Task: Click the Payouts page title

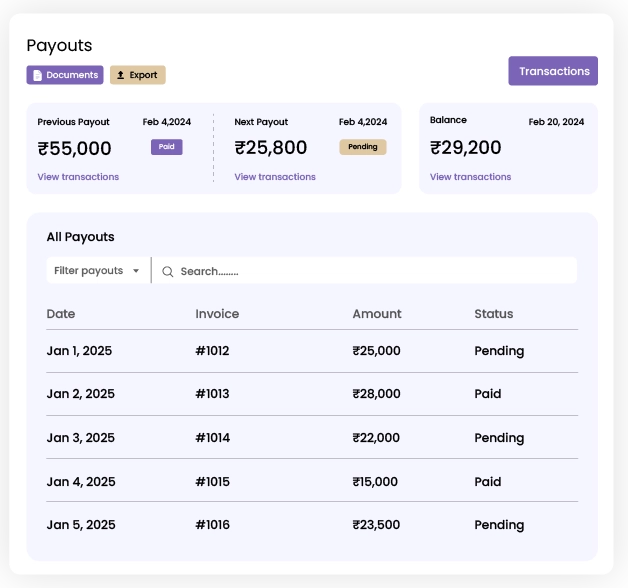Action: (59, 46)
